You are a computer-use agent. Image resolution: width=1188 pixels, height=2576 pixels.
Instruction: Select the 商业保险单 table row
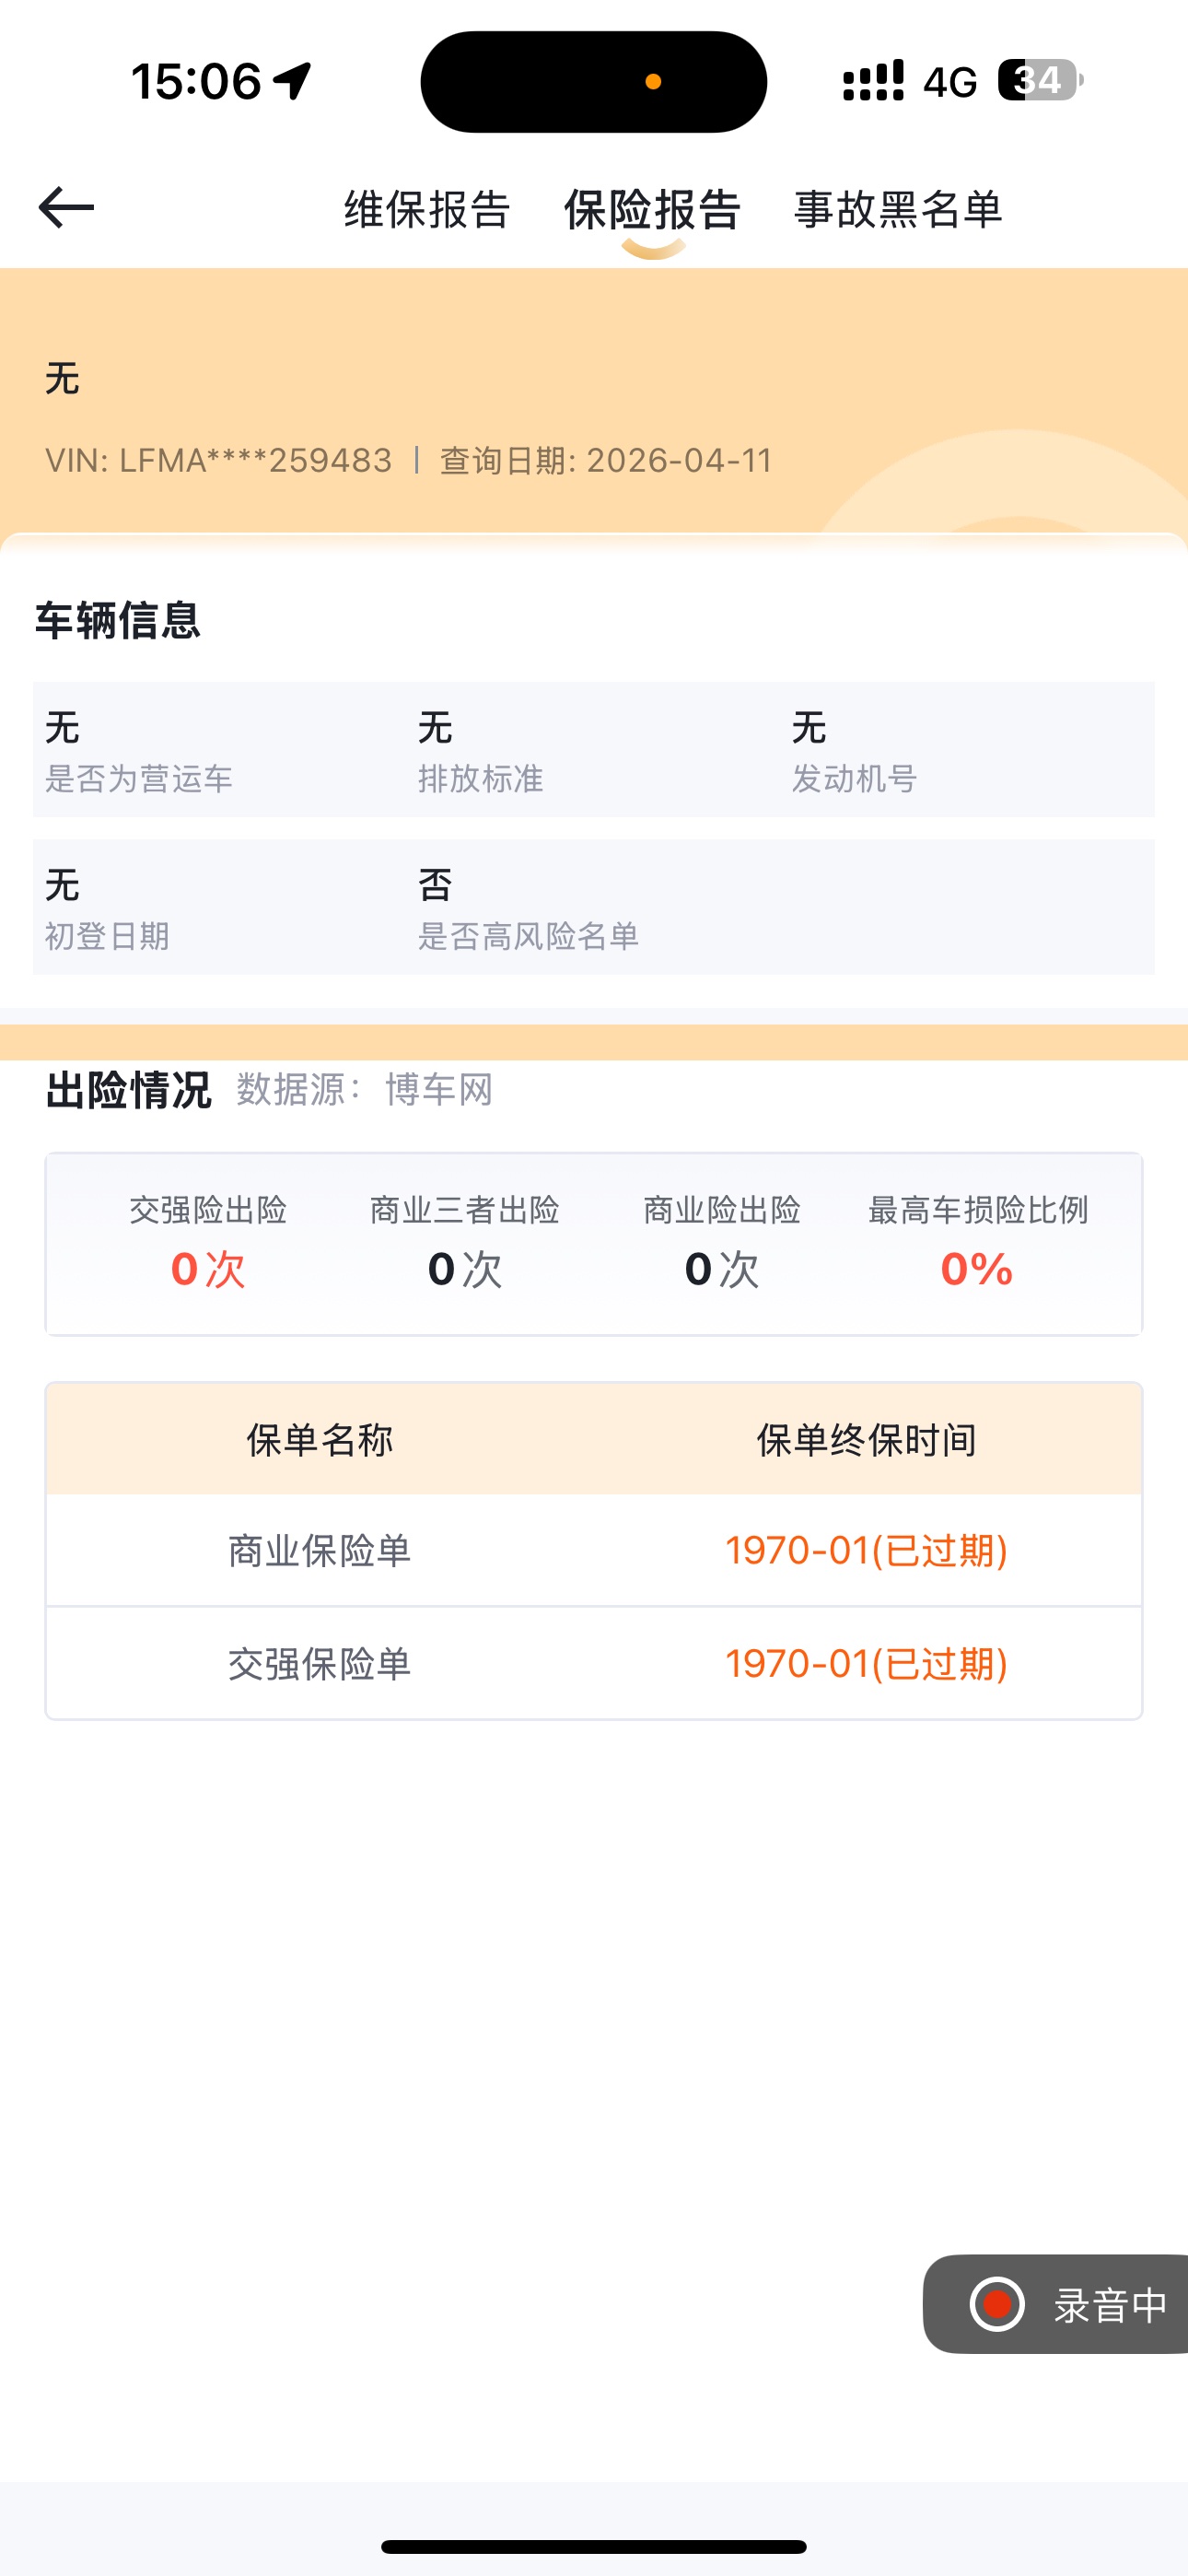(593, 1550)
